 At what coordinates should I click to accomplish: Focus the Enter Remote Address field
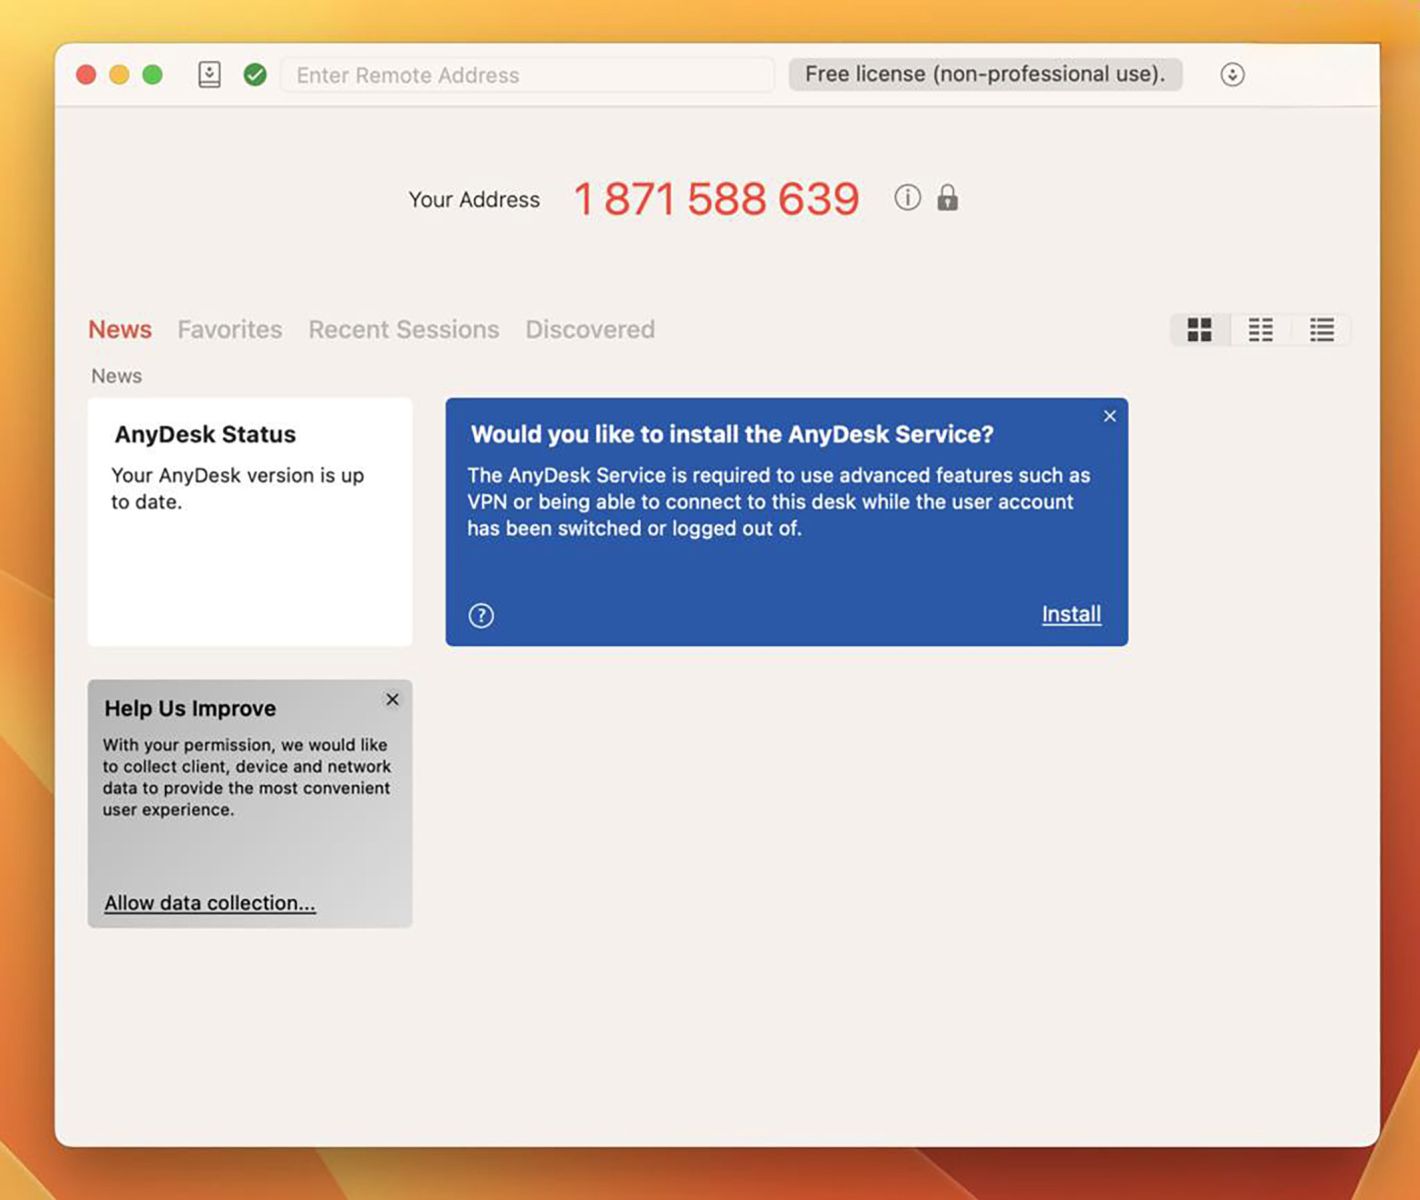(x=528, y=75)
